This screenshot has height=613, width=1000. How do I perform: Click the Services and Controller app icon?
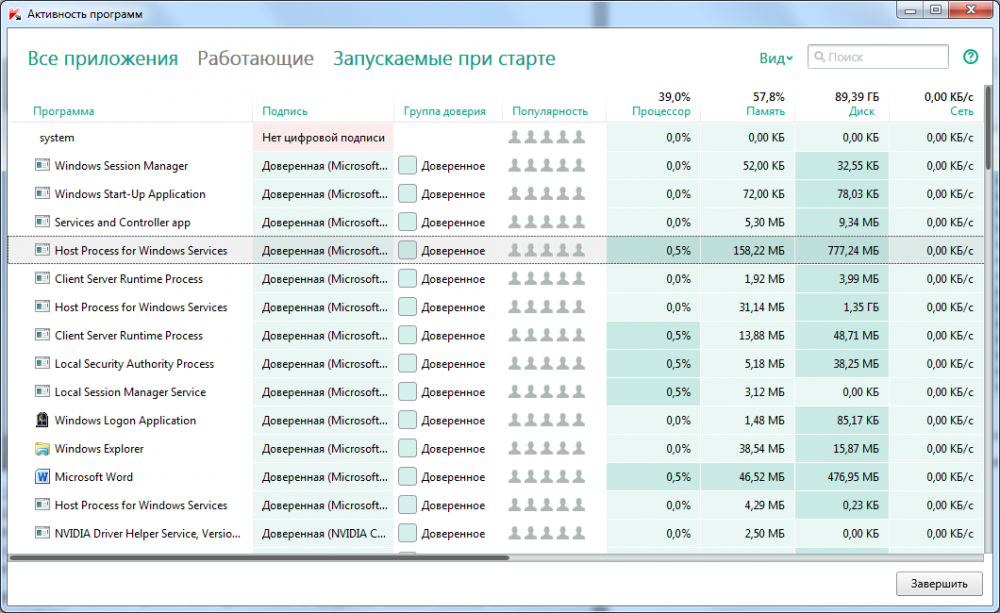click(x=42, y=222)
